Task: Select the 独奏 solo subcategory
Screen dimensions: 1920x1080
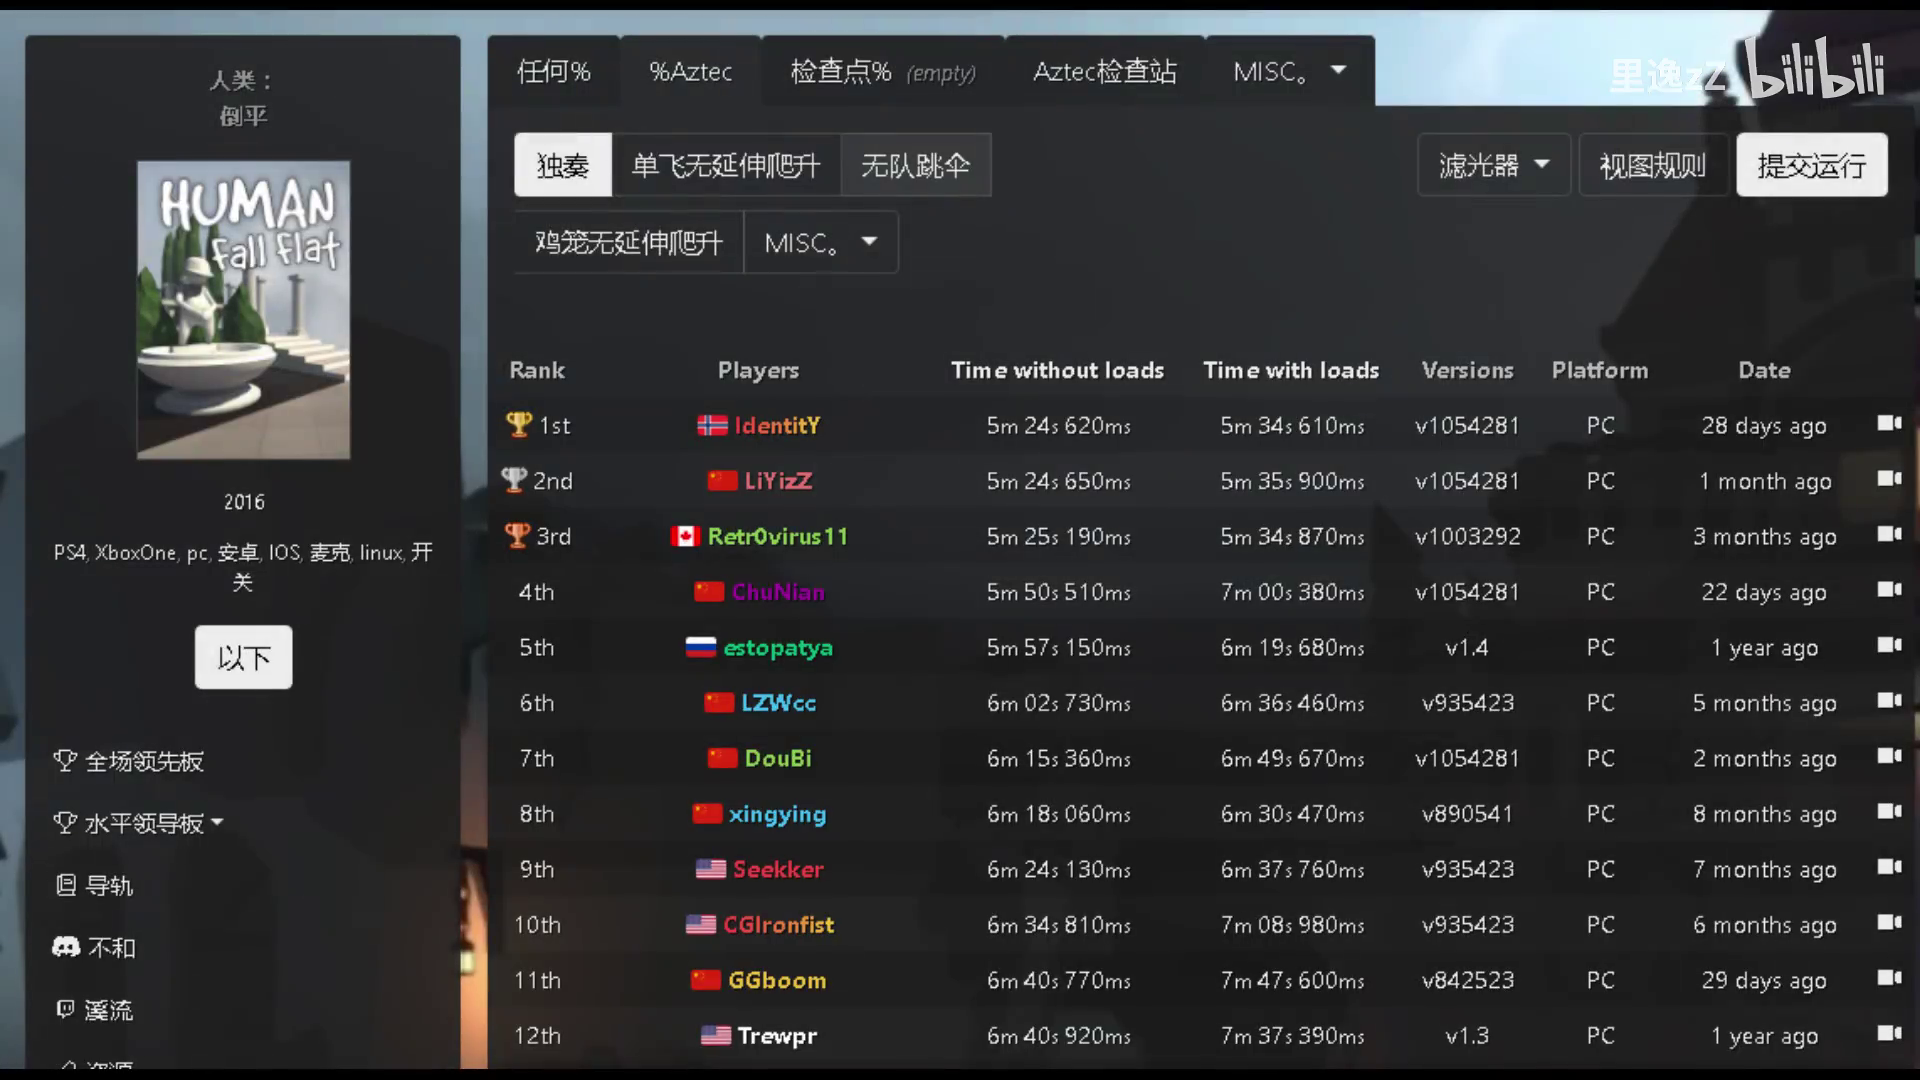Action: (x=563, y=165)
